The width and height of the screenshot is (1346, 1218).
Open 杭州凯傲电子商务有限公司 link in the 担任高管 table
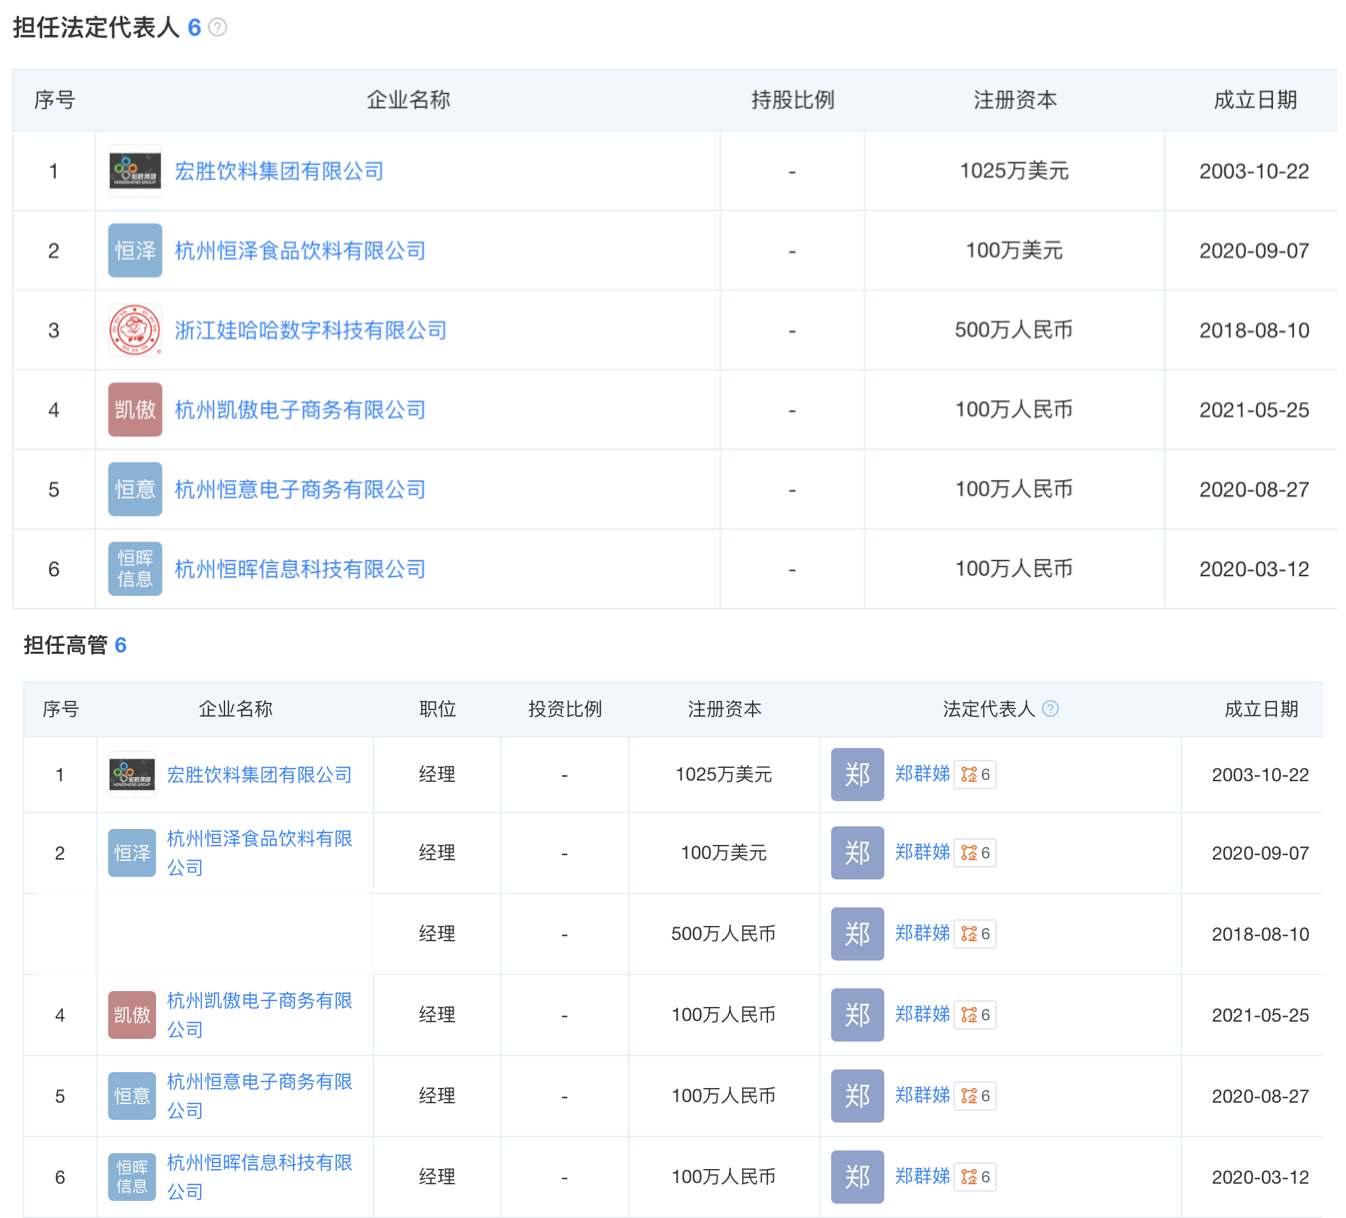coord(259,1015)
